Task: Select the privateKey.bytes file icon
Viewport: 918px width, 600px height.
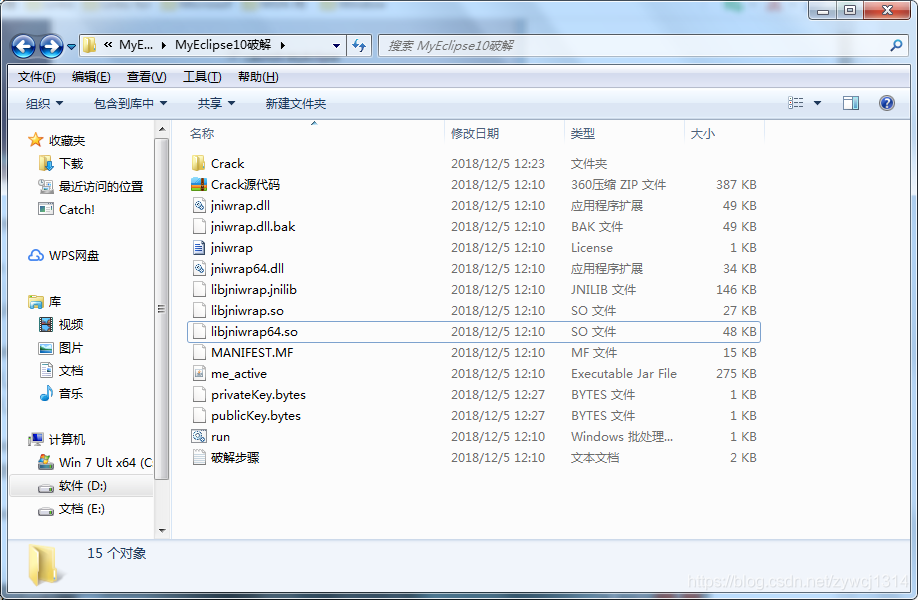Action: pos(199,395)
